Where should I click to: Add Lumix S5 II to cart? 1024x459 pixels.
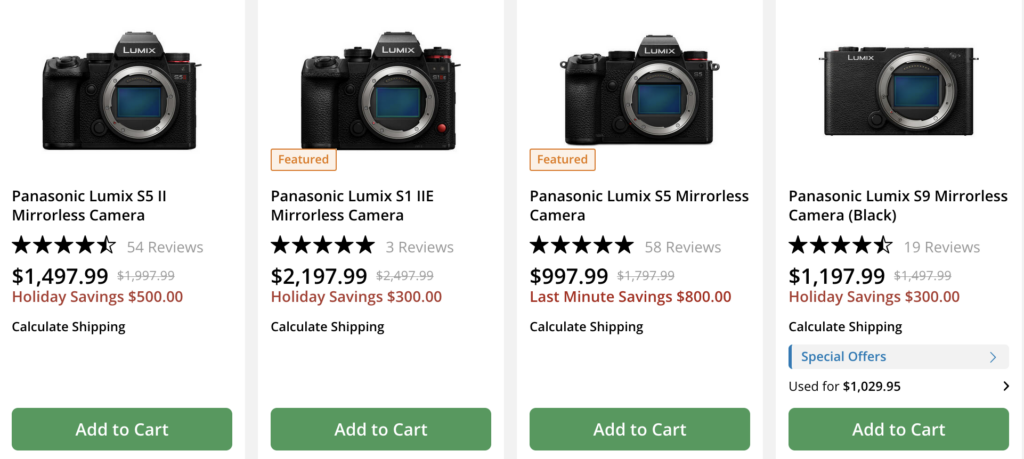(122, 429)
